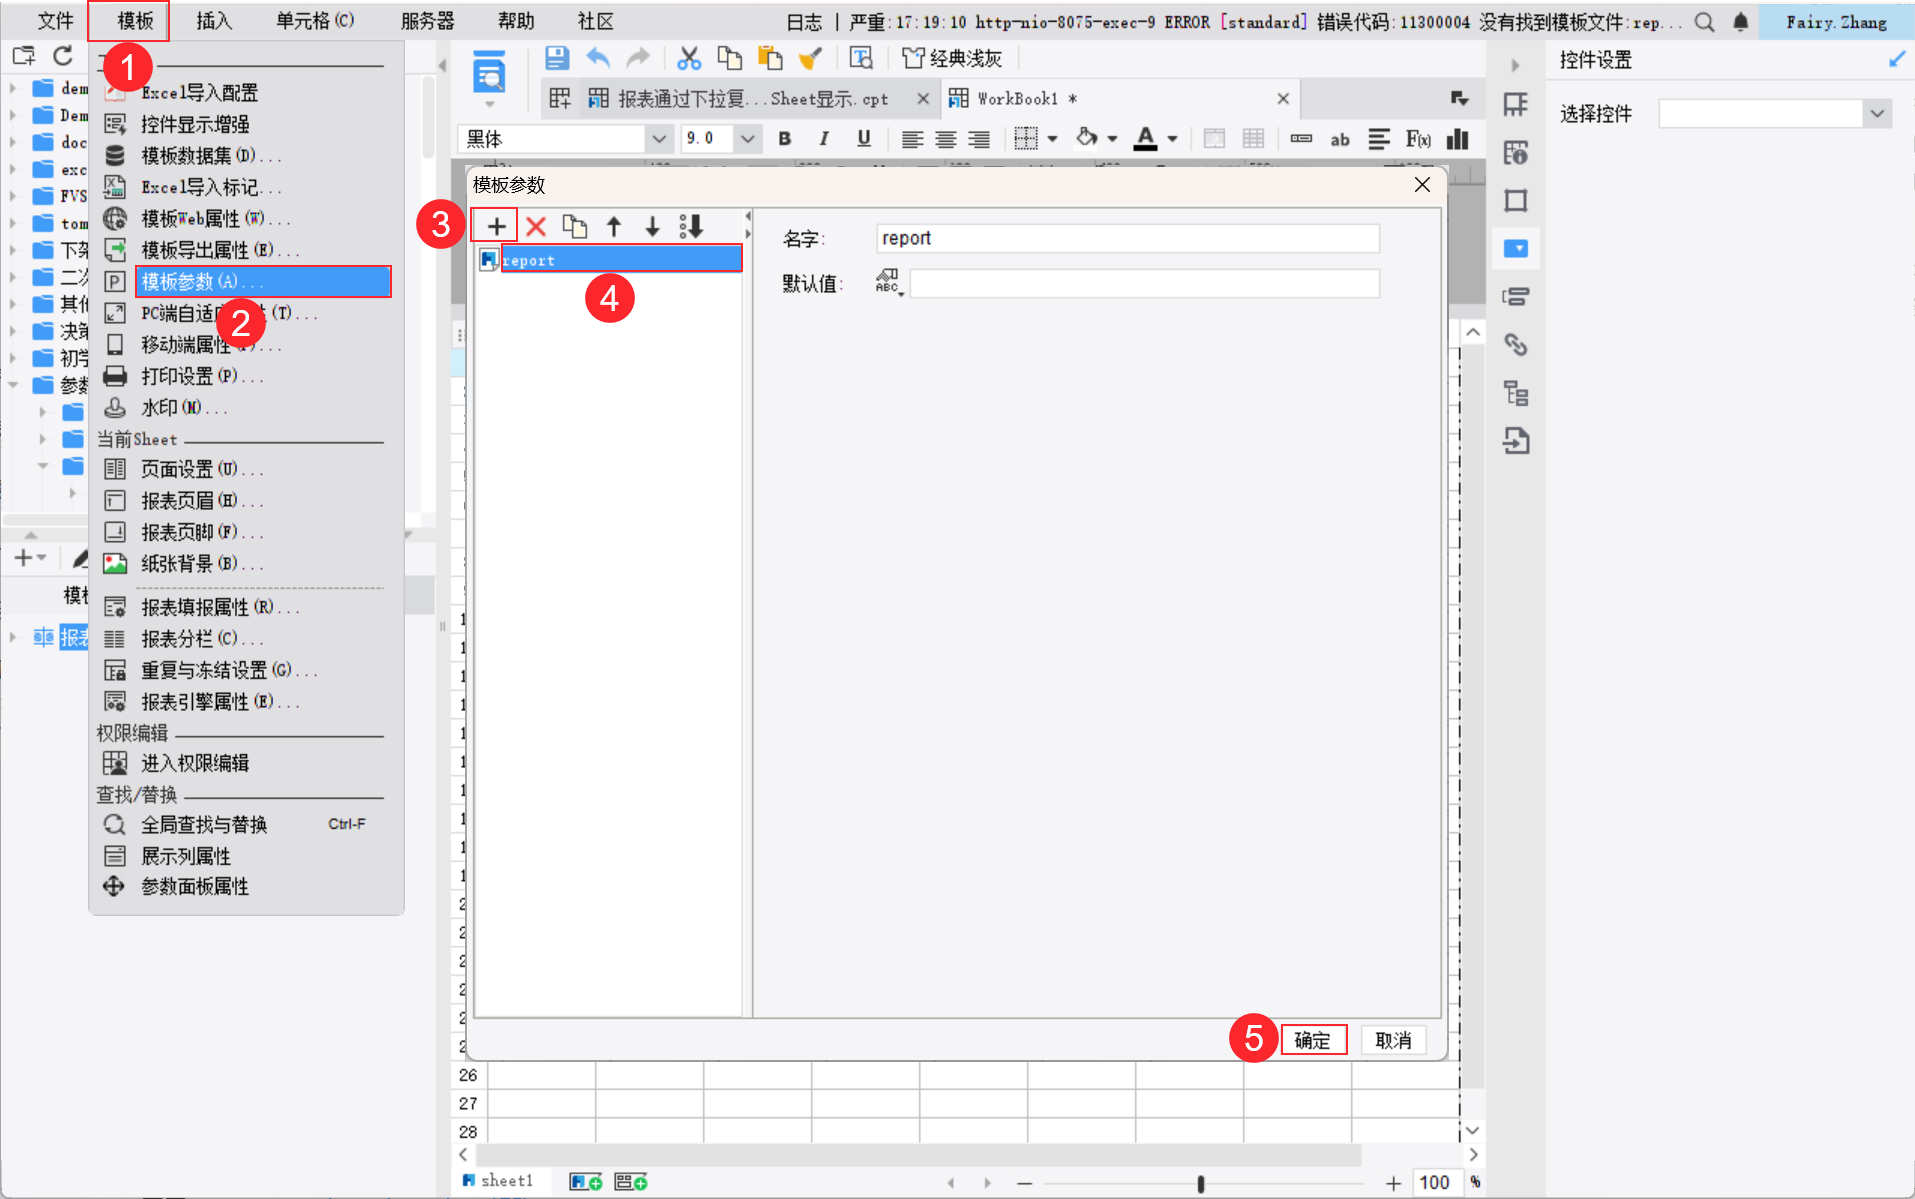This screenshot has height=1199, width=1915.
Task: Click the 确定 button
Action: tap(1312, 1040)
